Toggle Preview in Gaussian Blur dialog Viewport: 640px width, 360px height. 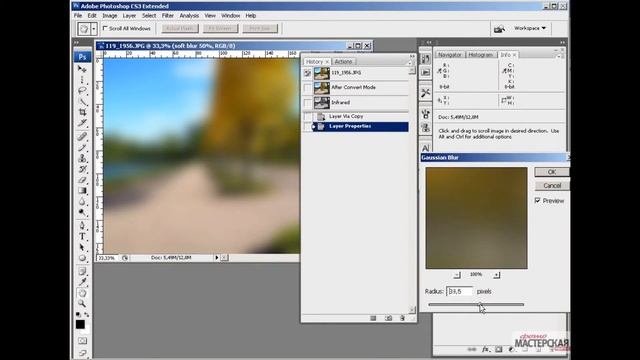coord(538,200)
